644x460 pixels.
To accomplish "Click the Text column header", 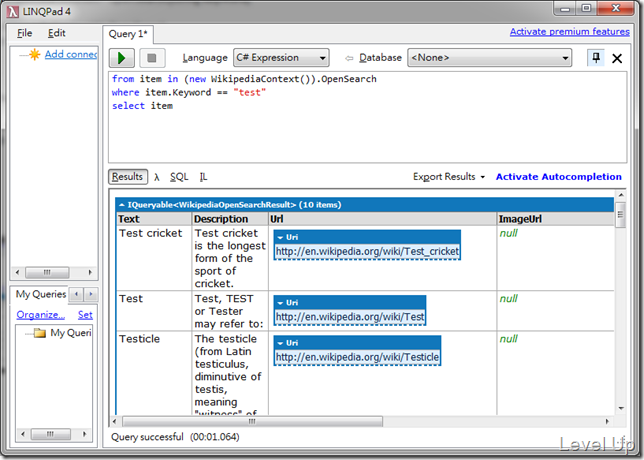I will tap(154, 219).
